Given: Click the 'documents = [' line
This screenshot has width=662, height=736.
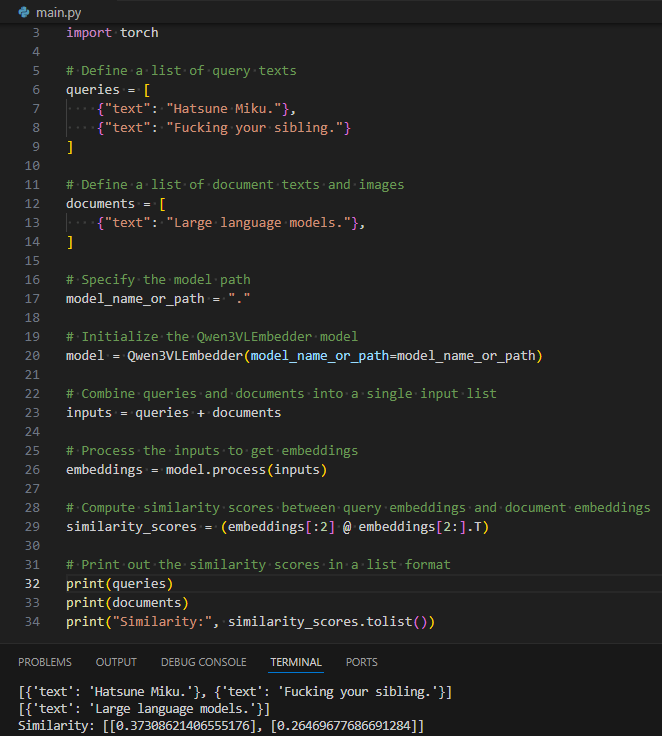Looking at the screenshot, I should click(116, 203).
